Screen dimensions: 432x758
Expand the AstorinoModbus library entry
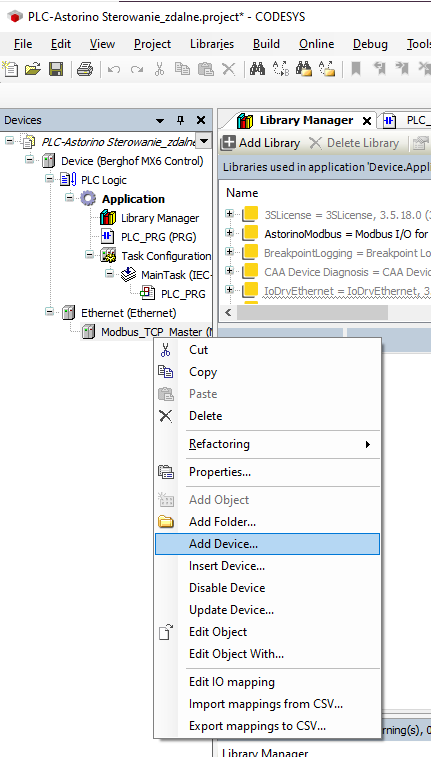(230, 233)
